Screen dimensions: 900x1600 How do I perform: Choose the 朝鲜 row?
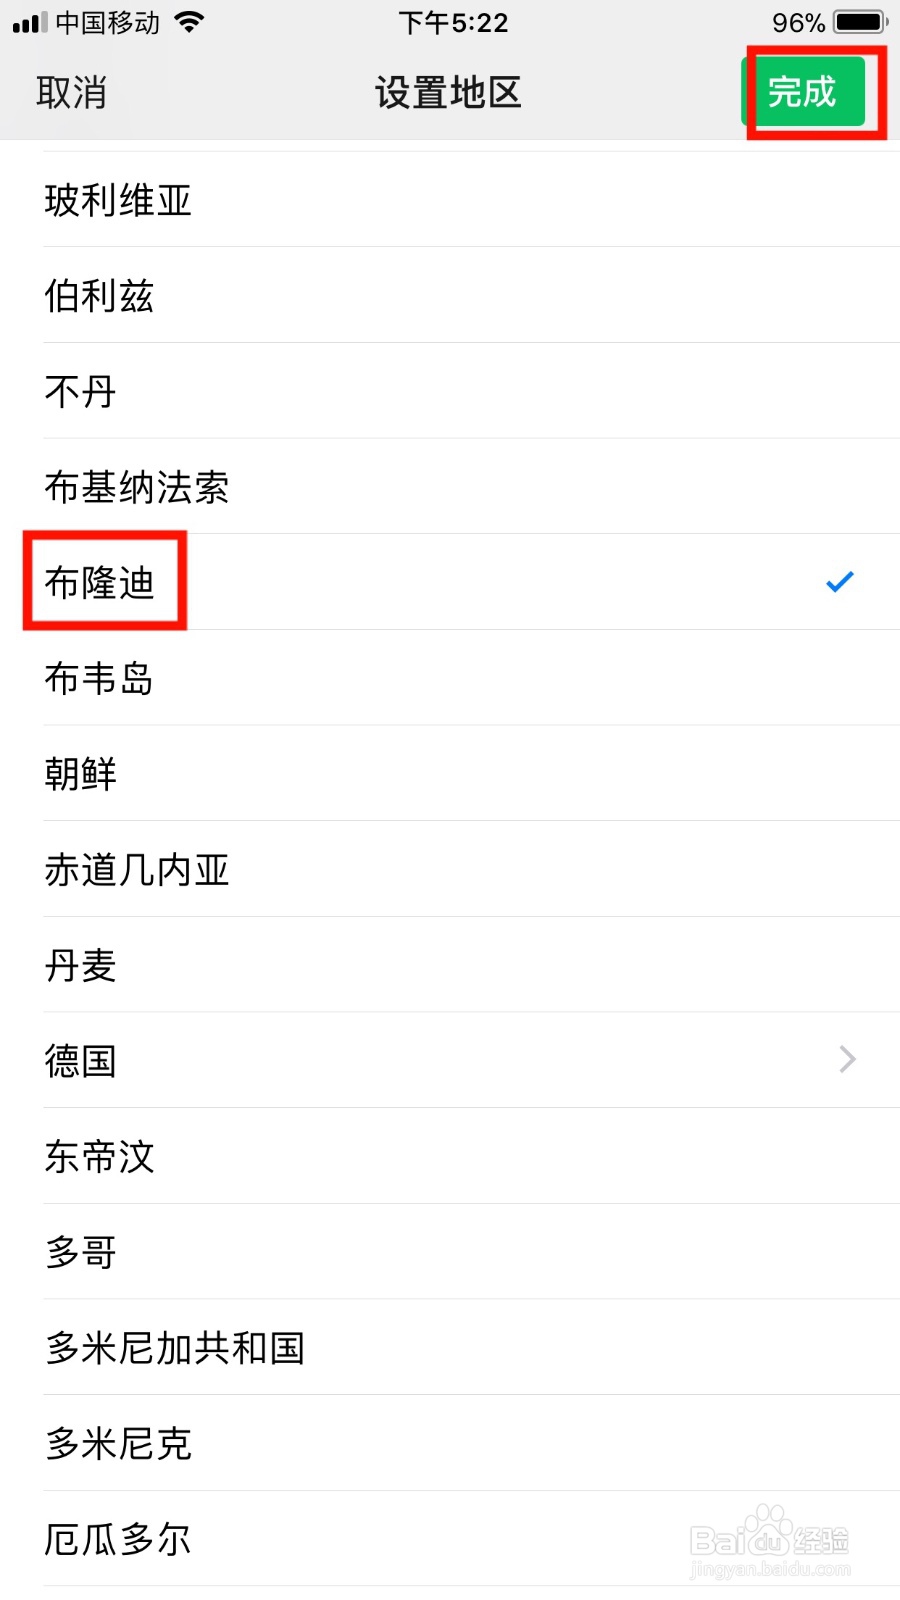(450, 774)
